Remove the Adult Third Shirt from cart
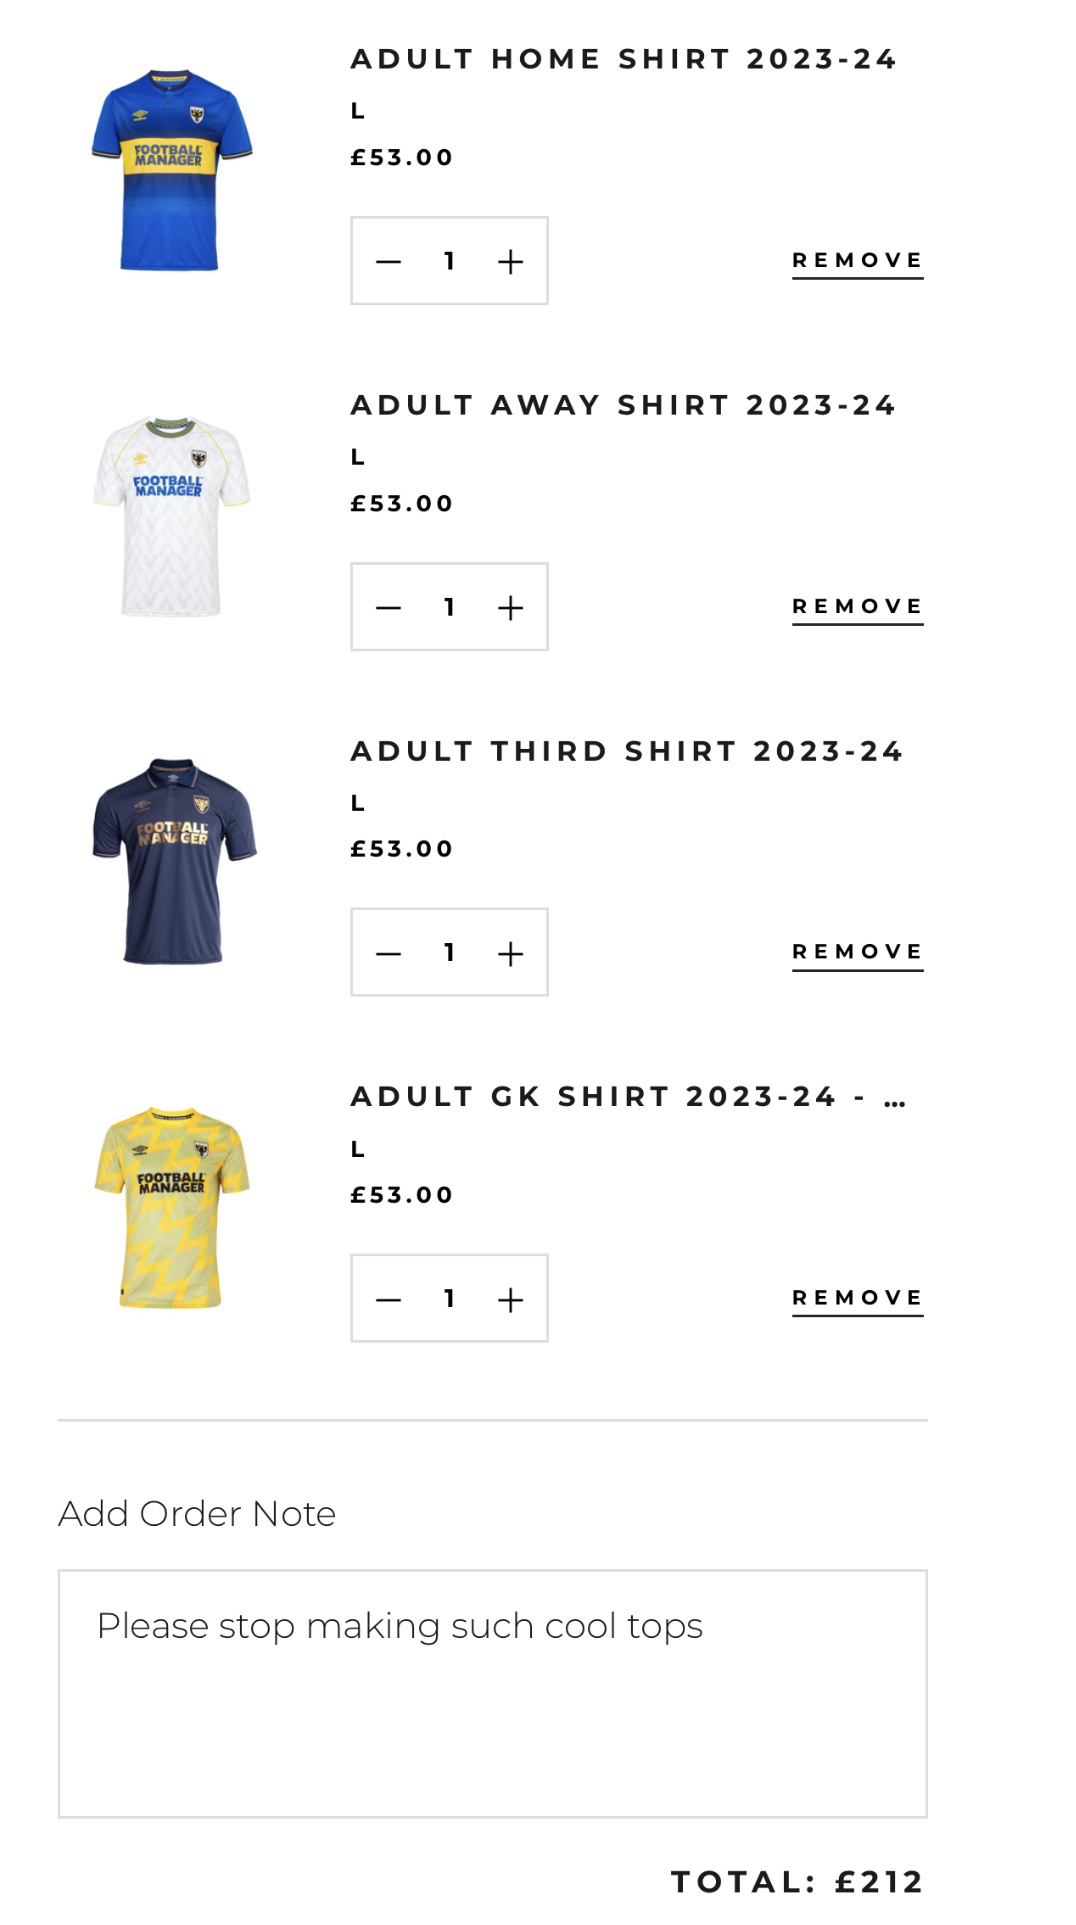Screen dimensions: 1076x1925 click(x=857, y=952)
